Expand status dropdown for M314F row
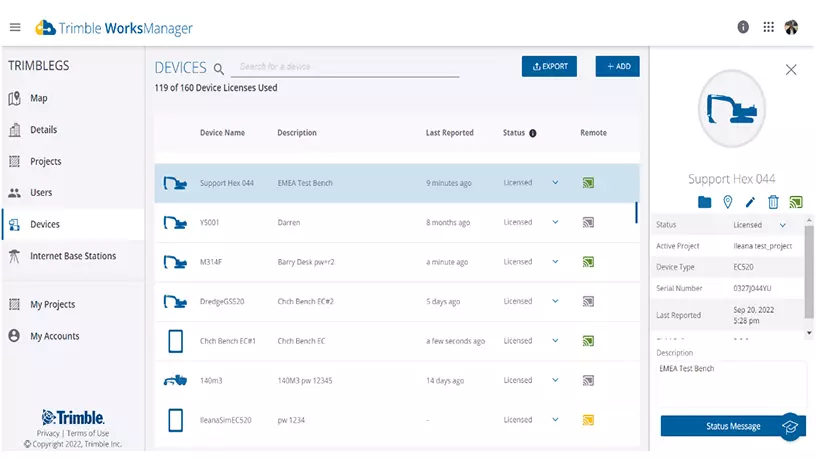 [x=555, y=262]
